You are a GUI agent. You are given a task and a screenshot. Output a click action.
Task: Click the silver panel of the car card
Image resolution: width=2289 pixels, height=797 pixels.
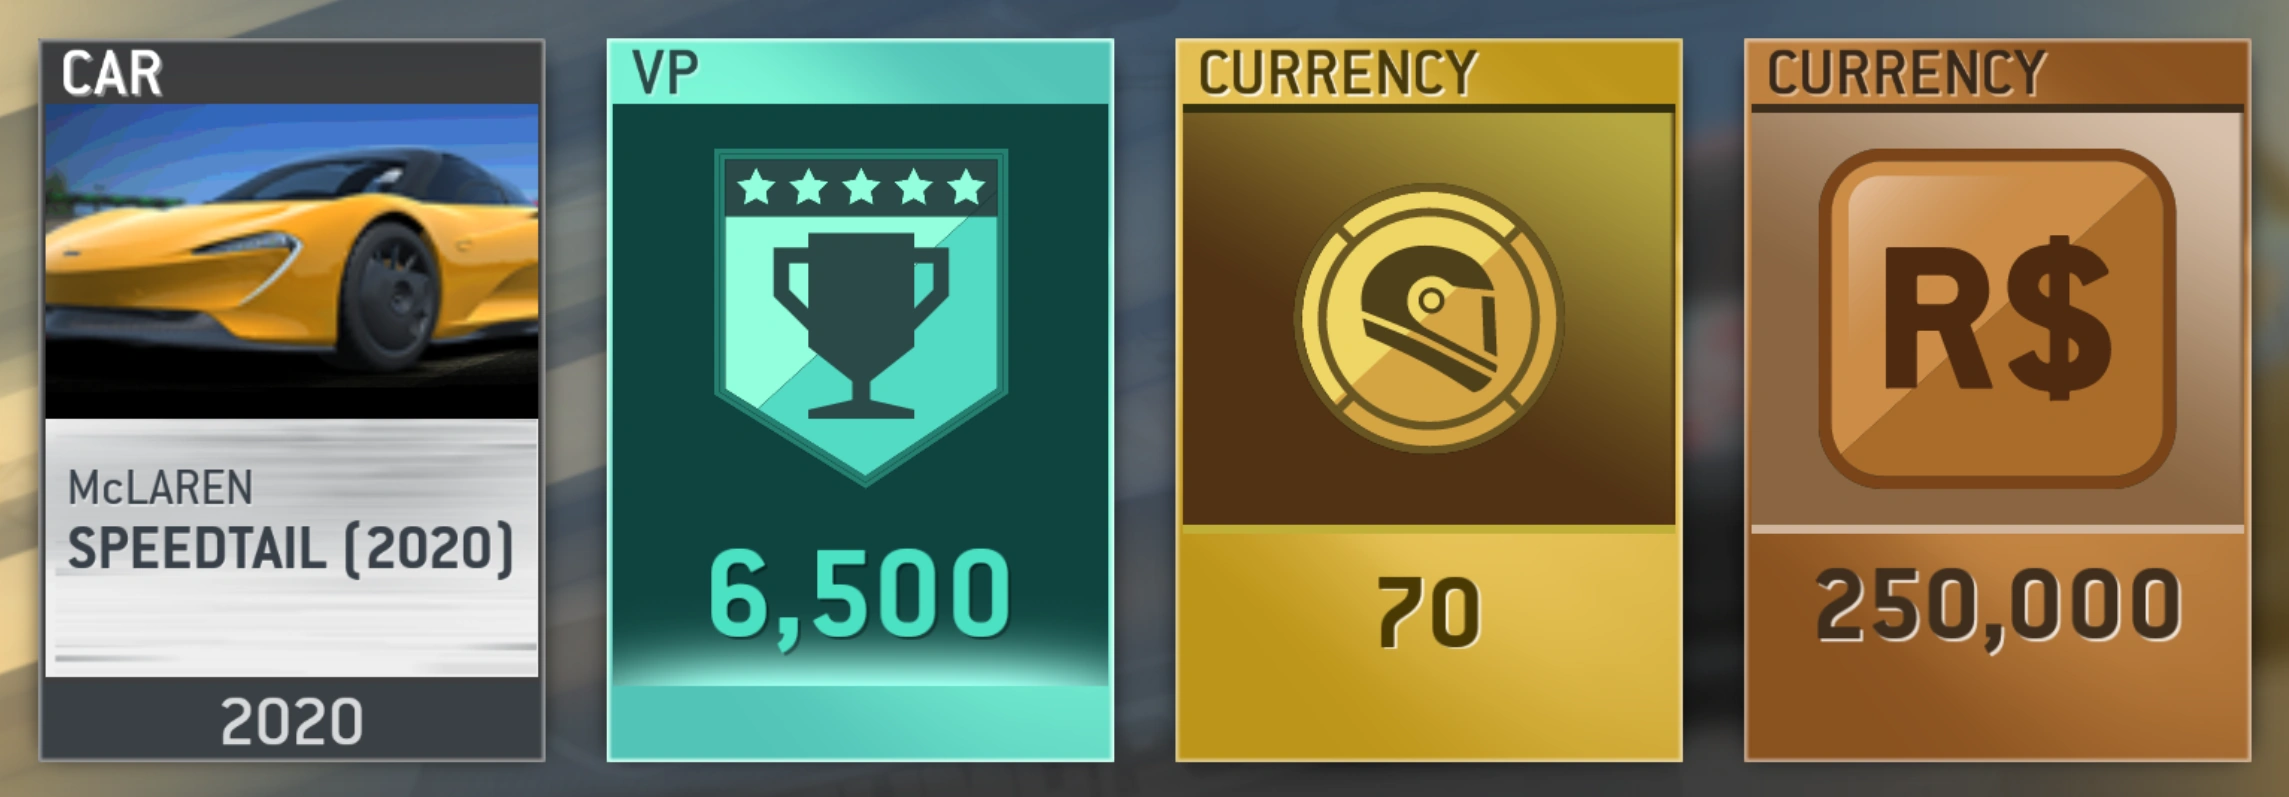tap(291, 548)
